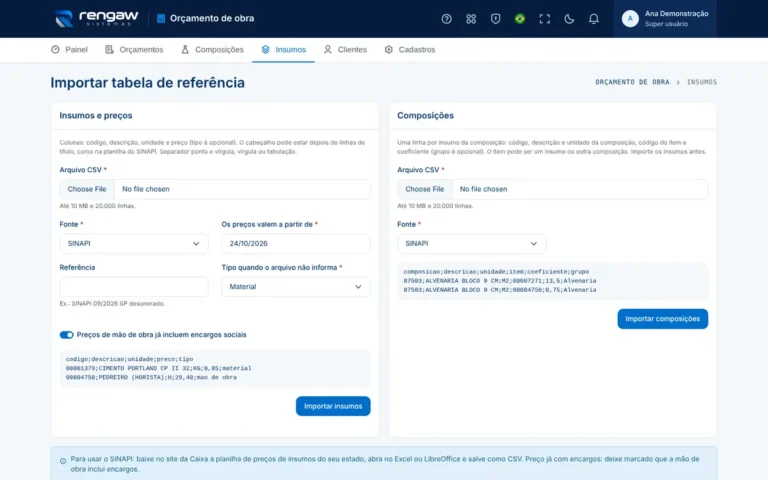Go to Painel tab
Screen dimensions: 768x480
69,49
